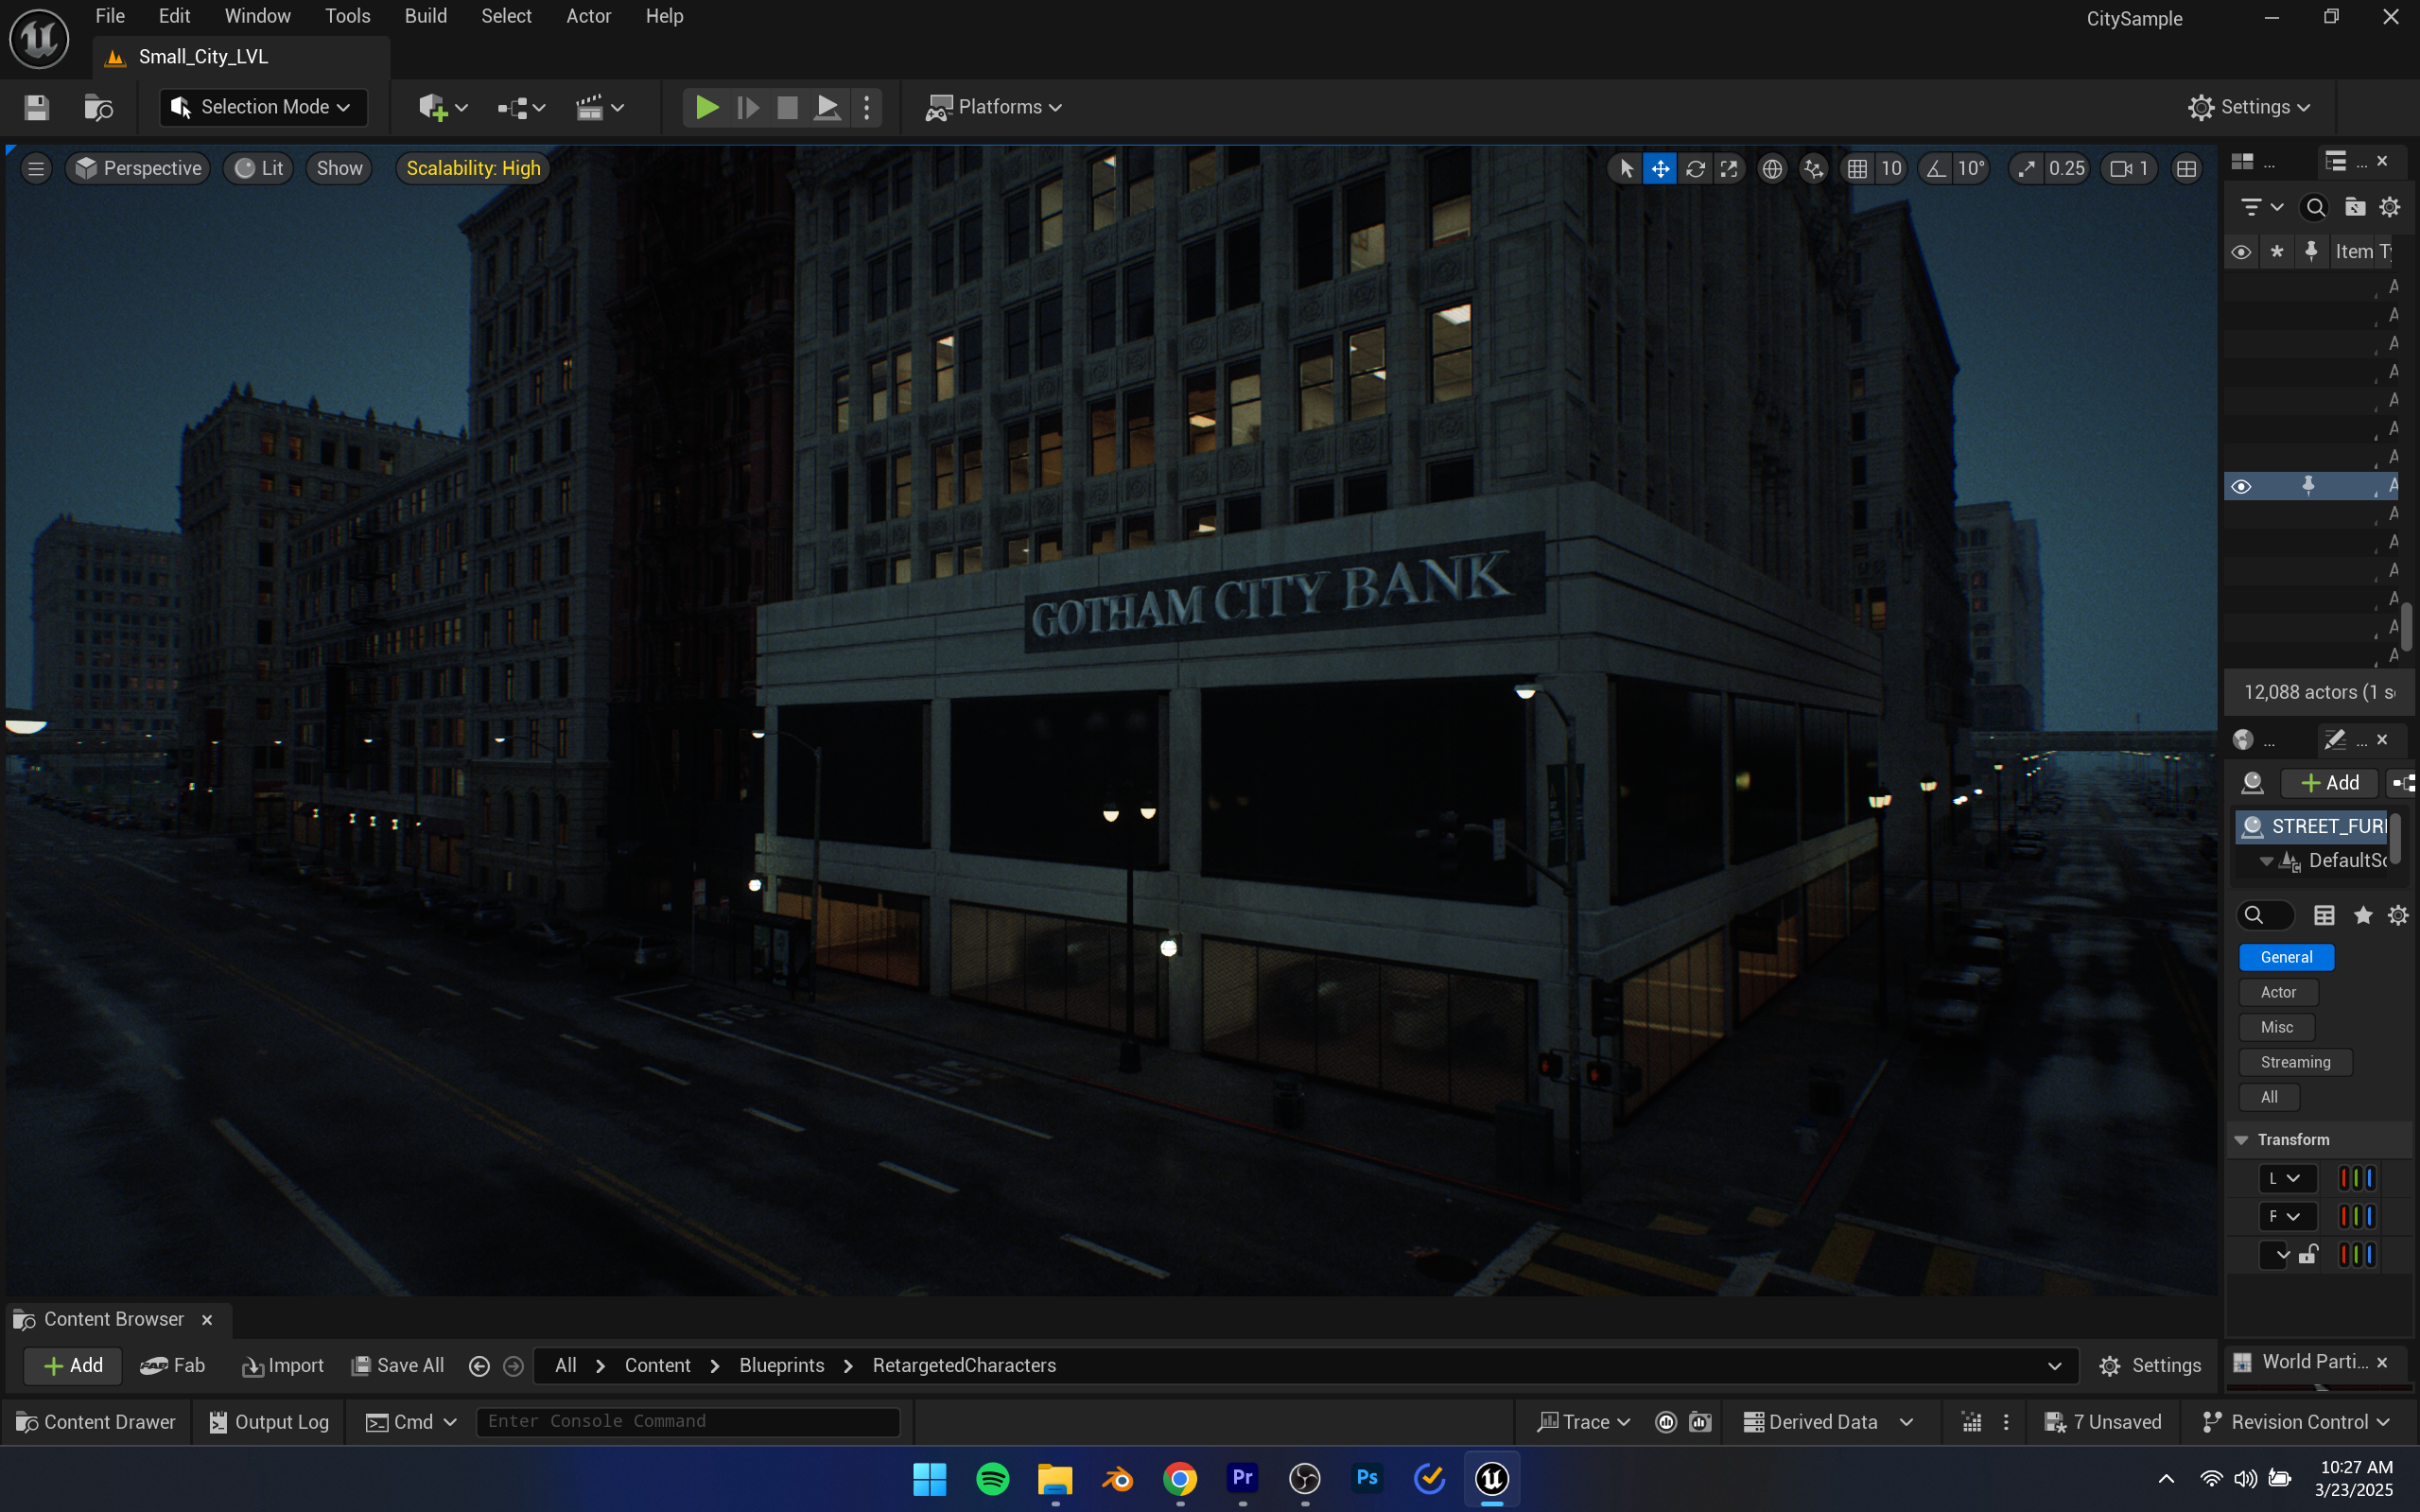The image size is (2420, 1512).
Task: Switch to Content Browser tab
Action: click(113, 1319)
